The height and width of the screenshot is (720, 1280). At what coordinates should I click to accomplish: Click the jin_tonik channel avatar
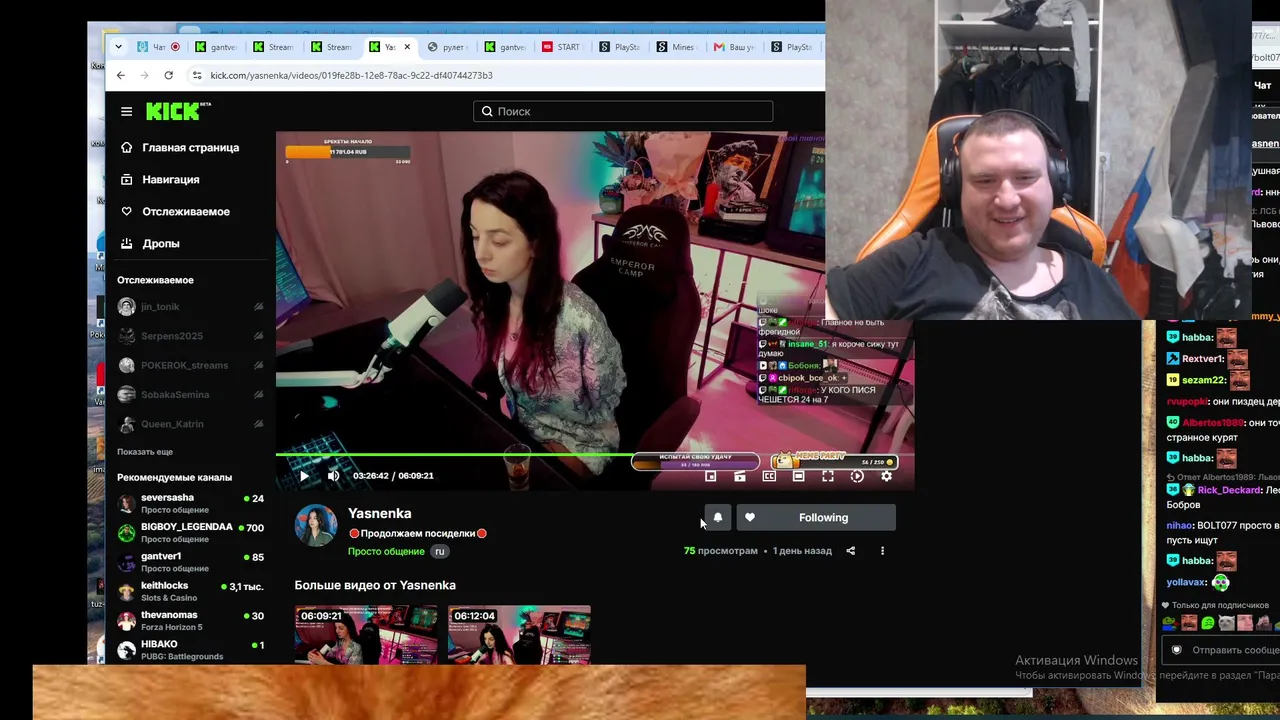[x=126, y=307]
